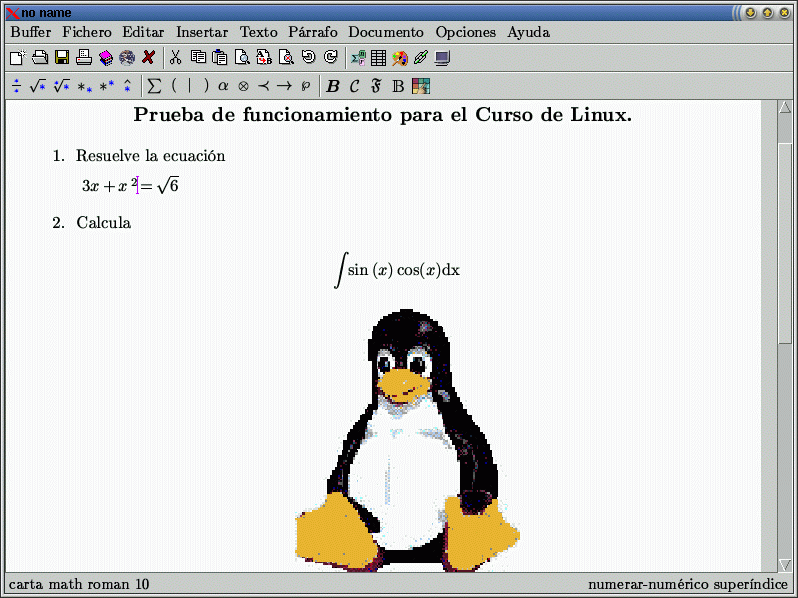
Task: Create a new document with the blank page icon
Action: (18, 58)
